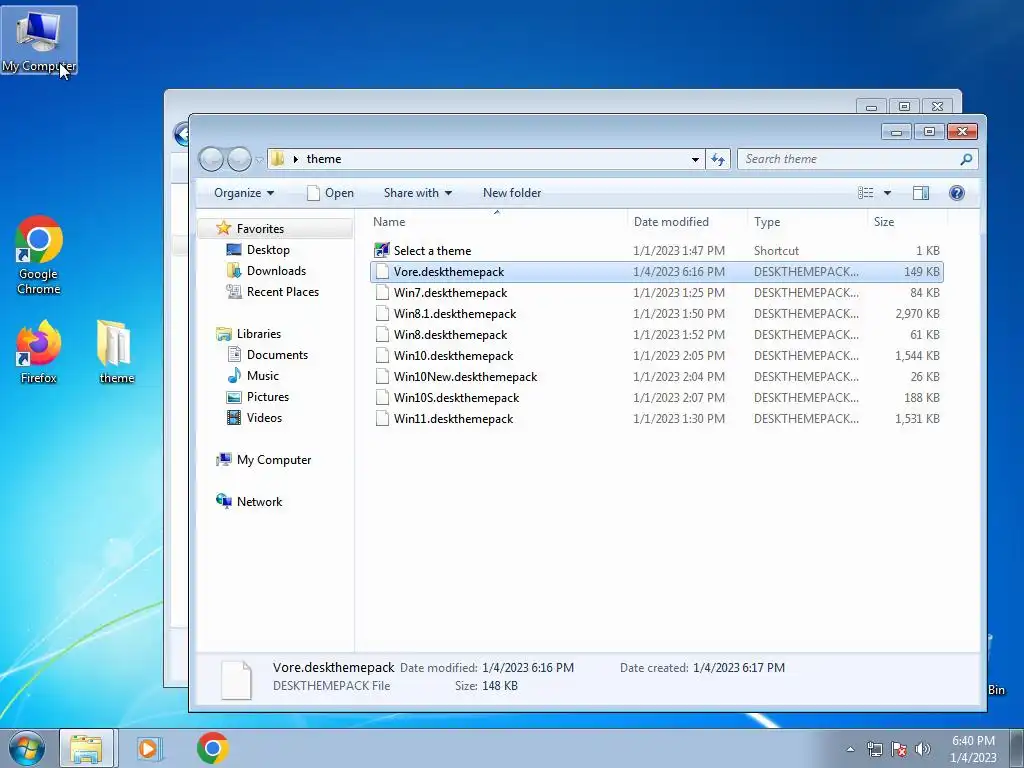Click 'theme' breadcrumb in address bar
1024x768 pixels.
coord(323,159)
